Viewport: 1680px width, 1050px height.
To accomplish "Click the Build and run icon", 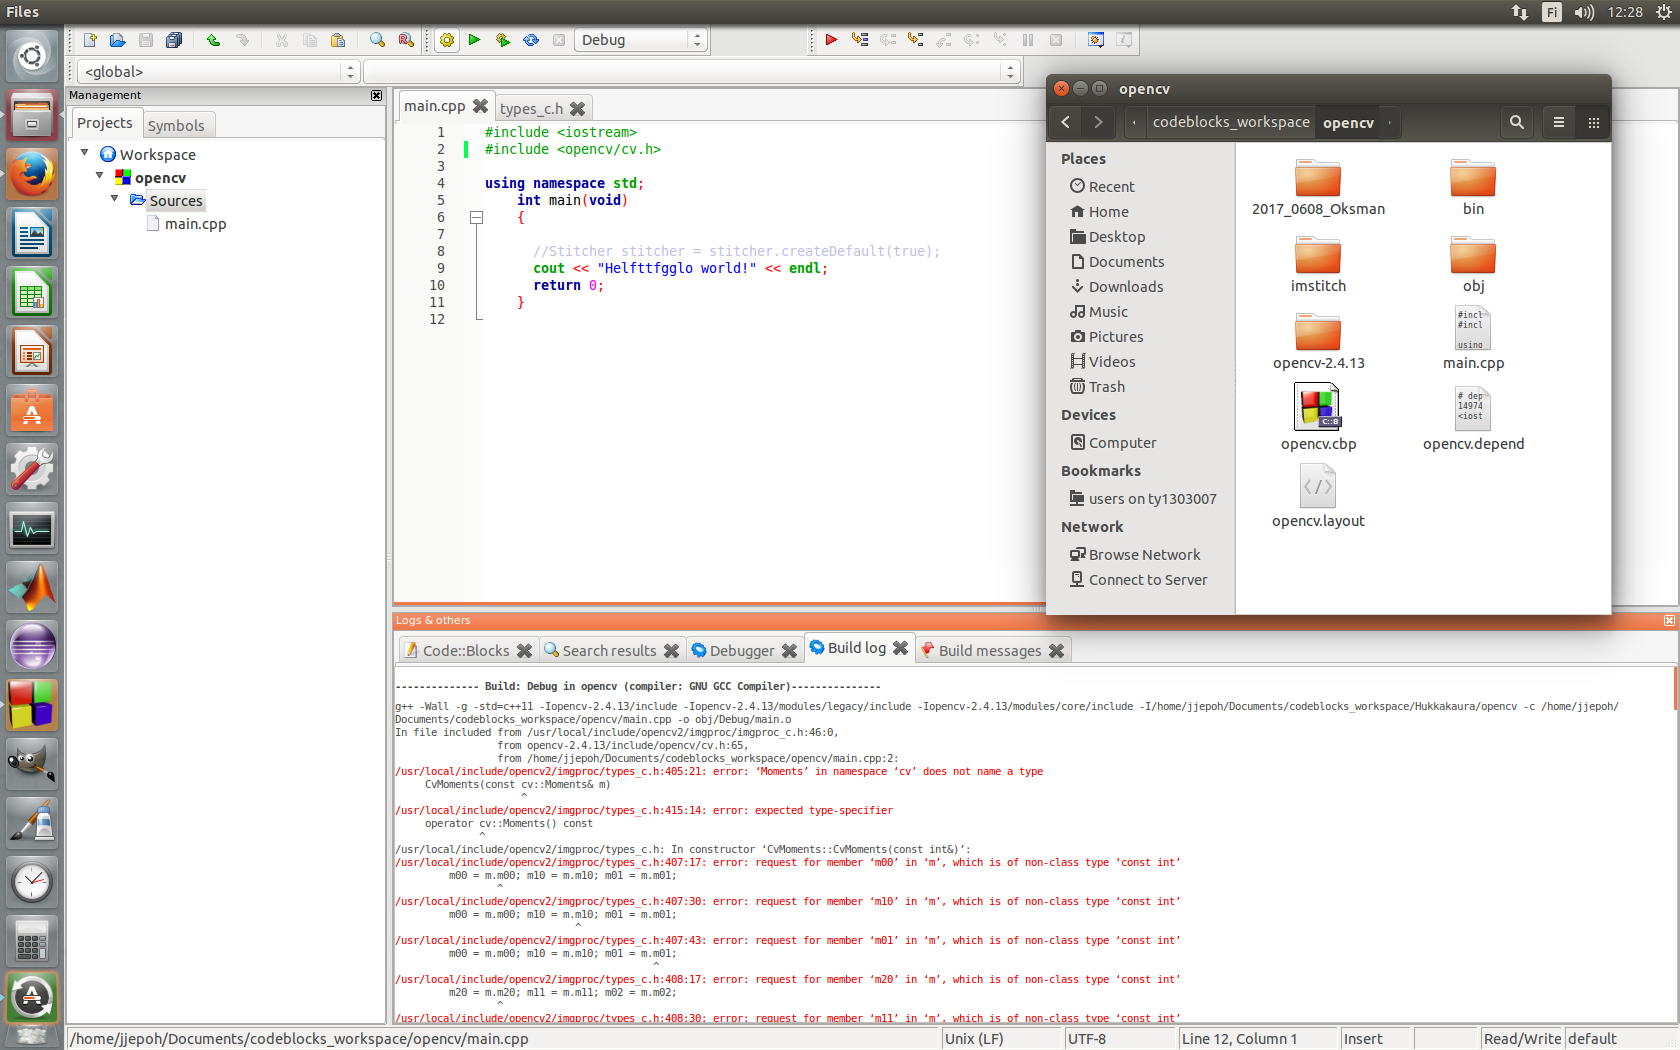I will tap(503, 40).
